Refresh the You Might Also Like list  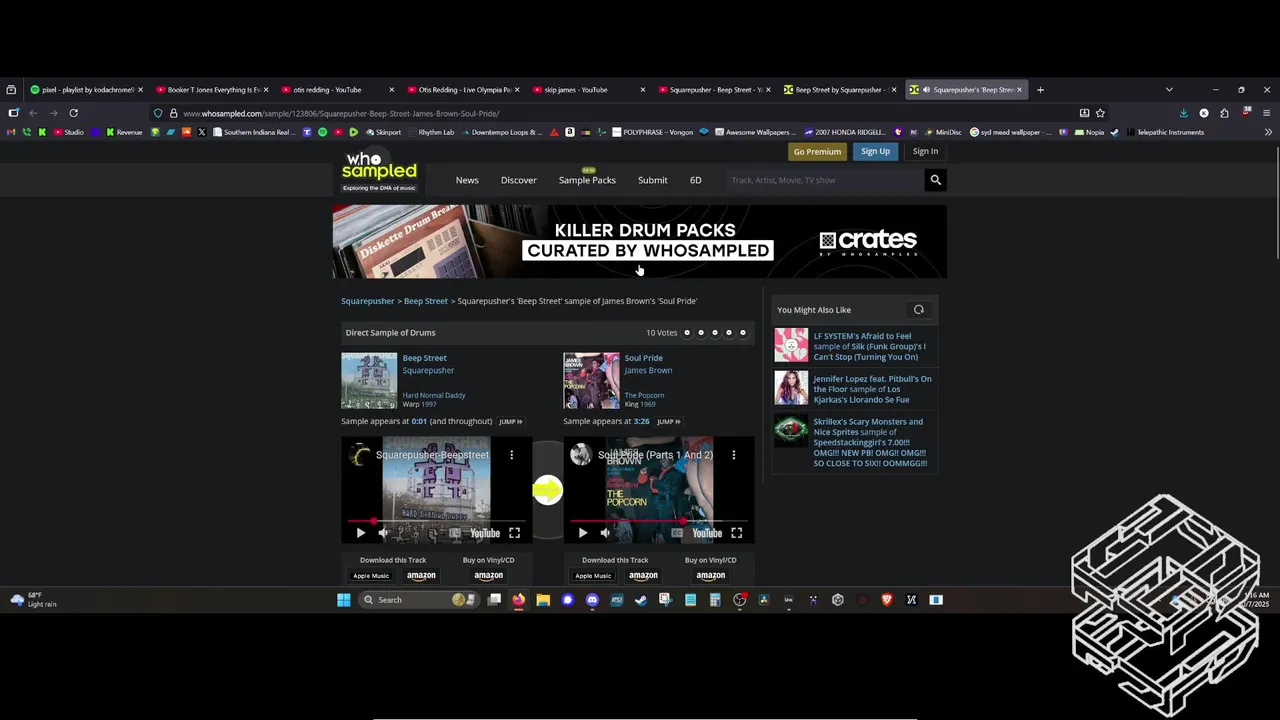[x=919, y=310]
